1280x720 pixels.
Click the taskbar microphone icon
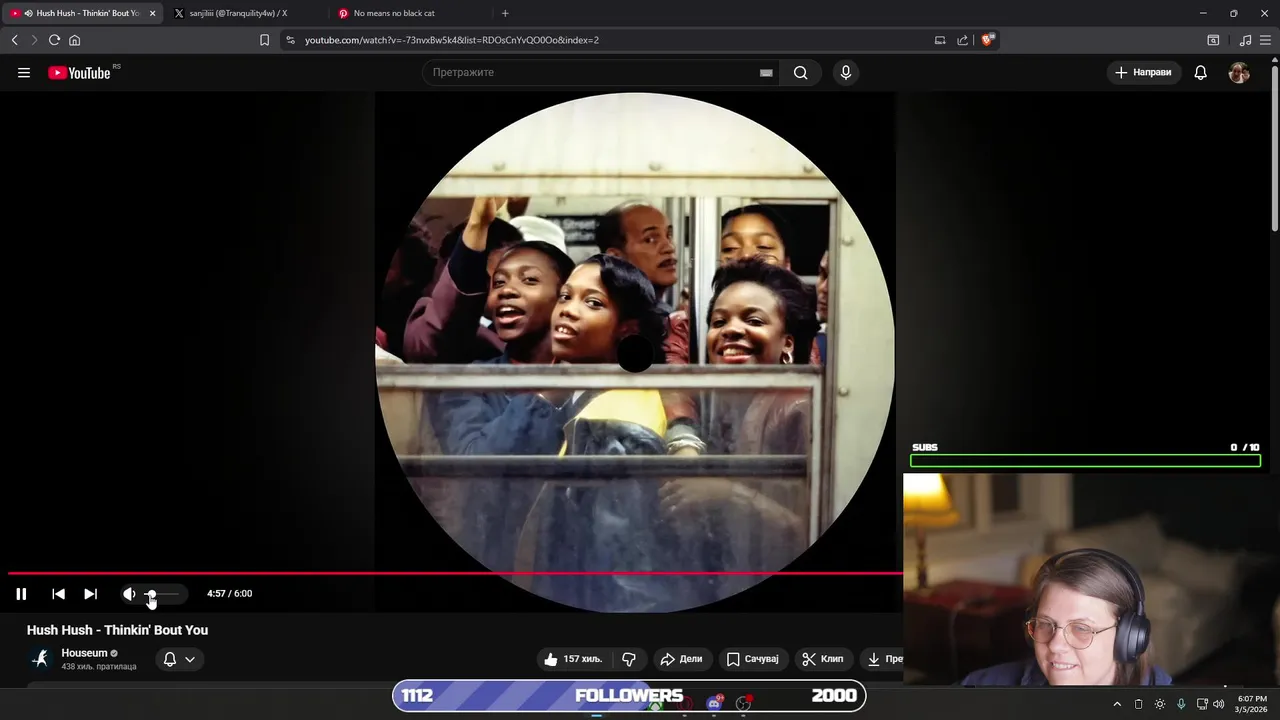click(x=1181, y=704)
